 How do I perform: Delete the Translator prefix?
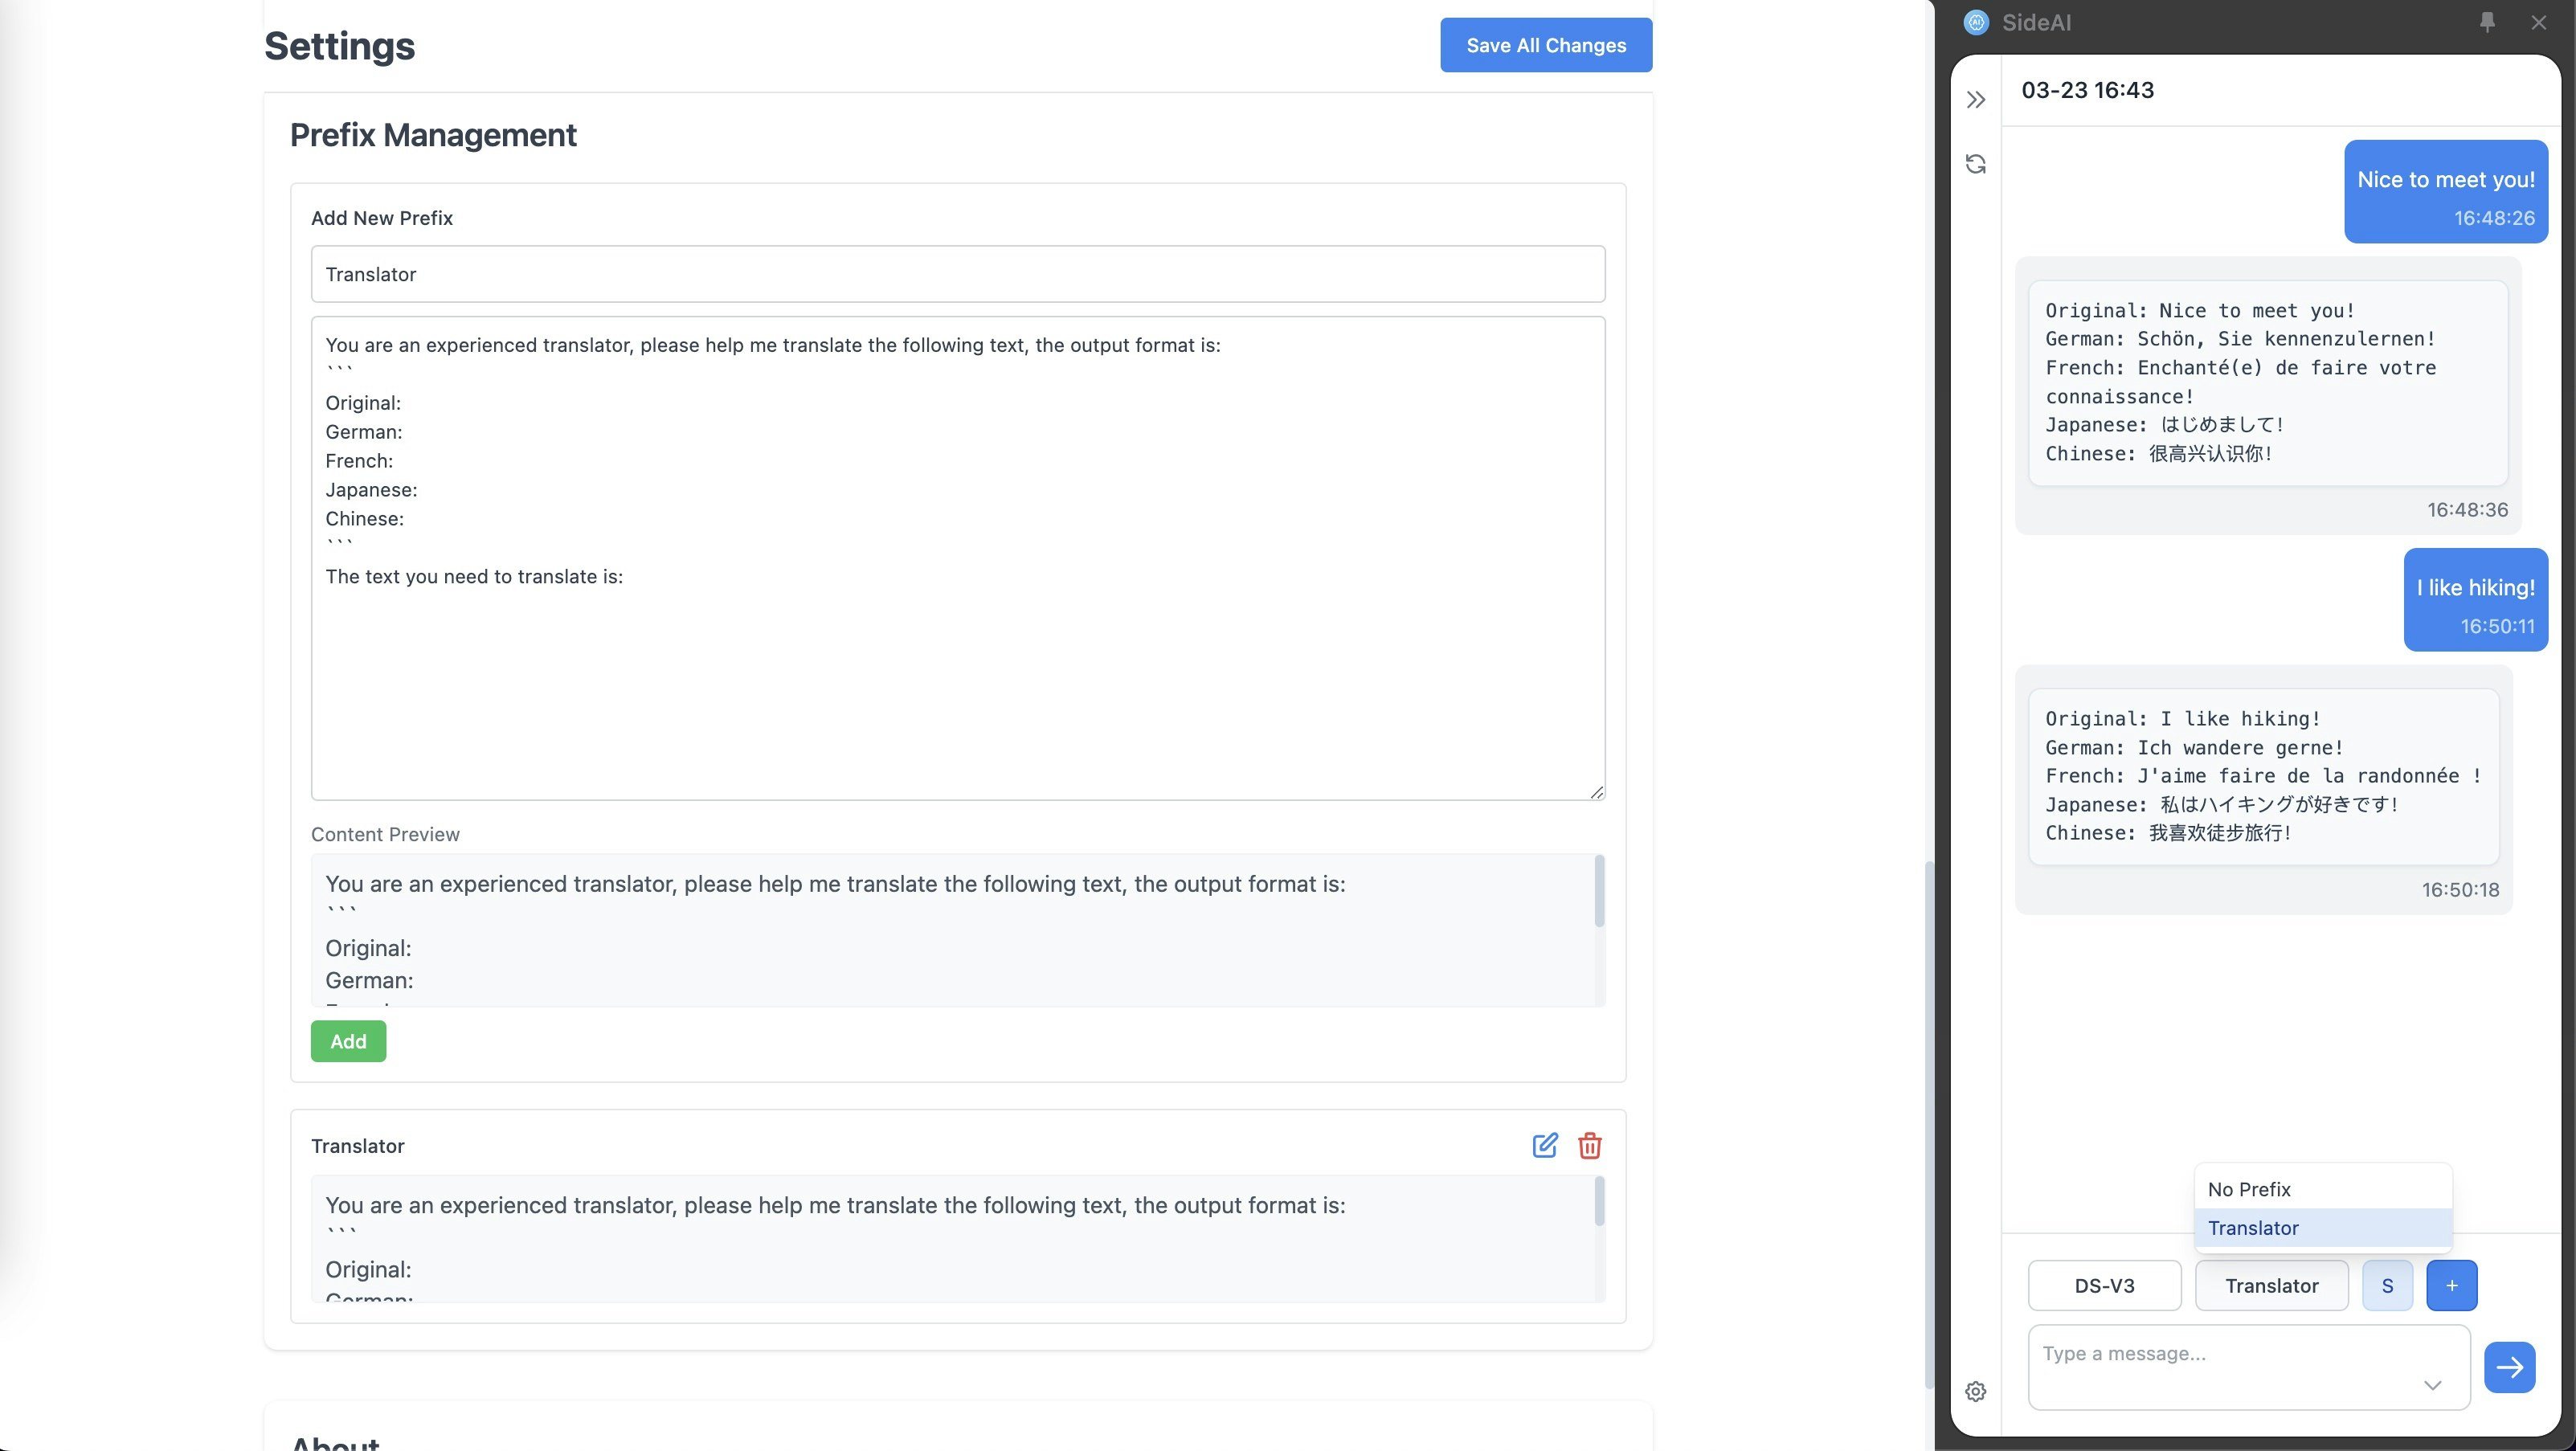click(x=1589, y=1145)
